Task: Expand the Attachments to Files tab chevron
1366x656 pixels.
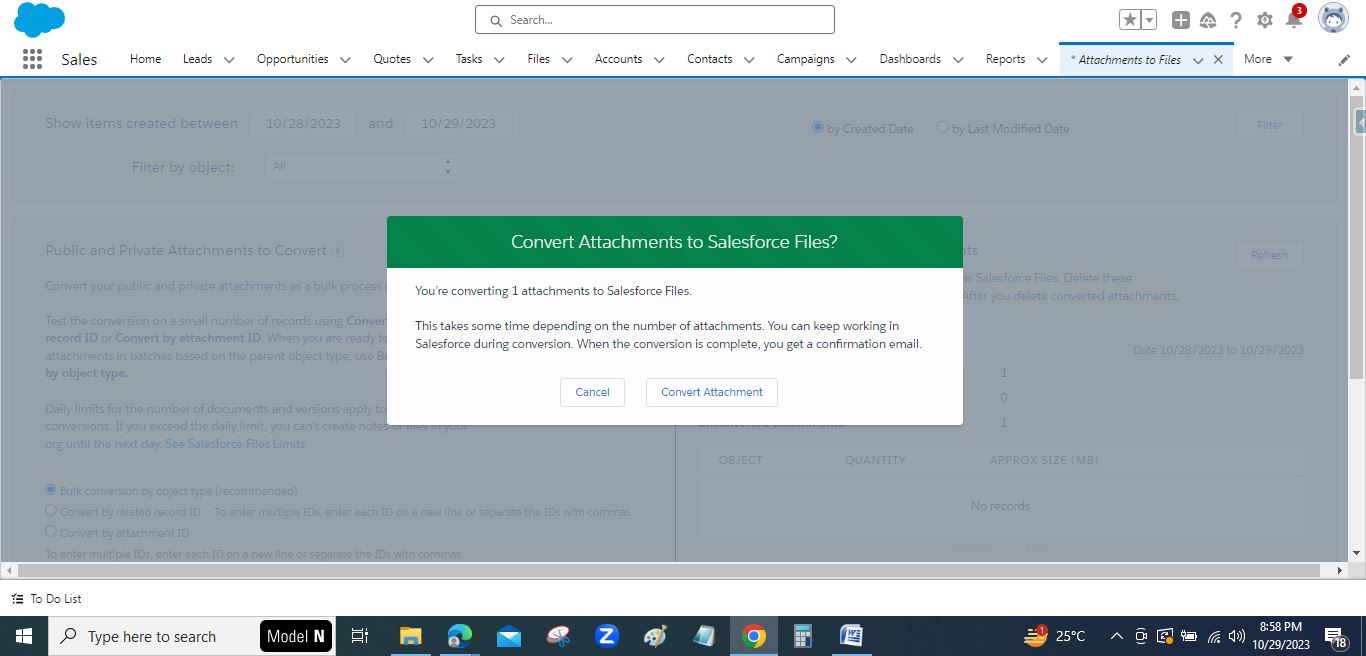Action: 1198,60
